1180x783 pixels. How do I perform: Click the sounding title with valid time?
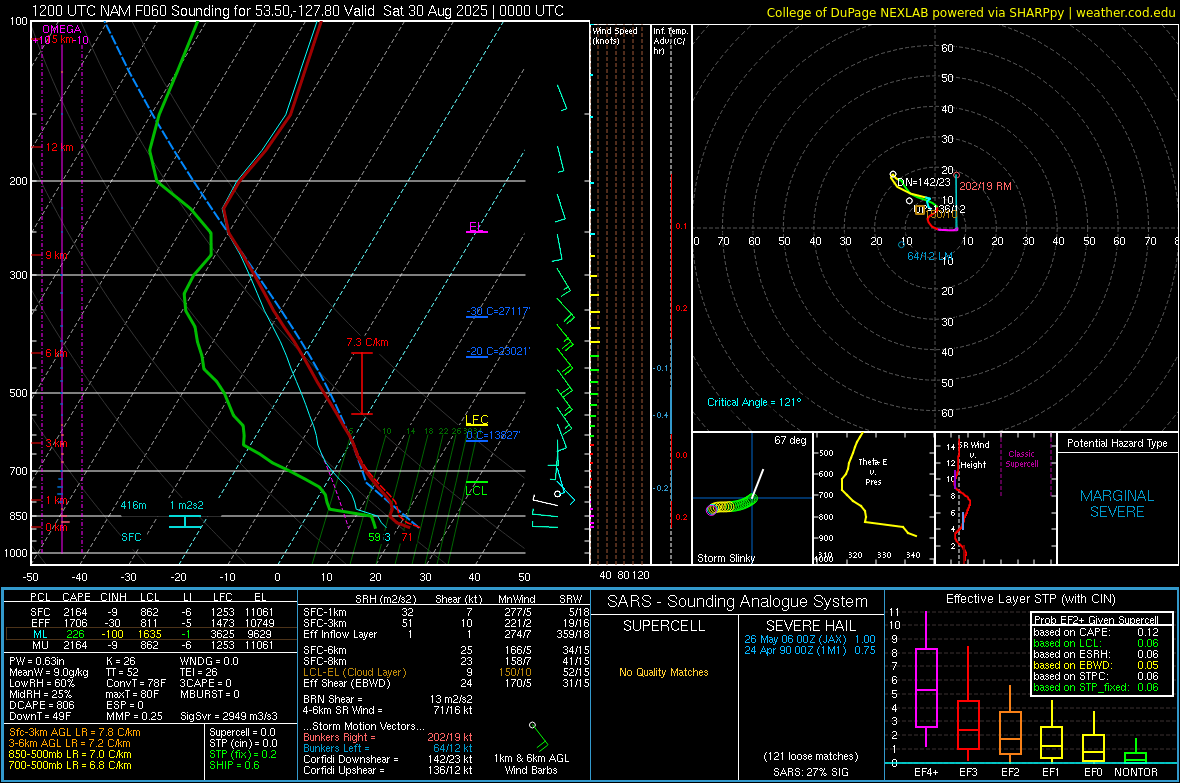tap(297, 11)
